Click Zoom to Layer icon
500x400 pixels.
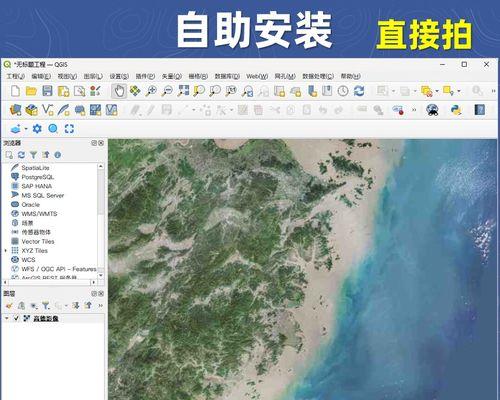click(215, 91)
